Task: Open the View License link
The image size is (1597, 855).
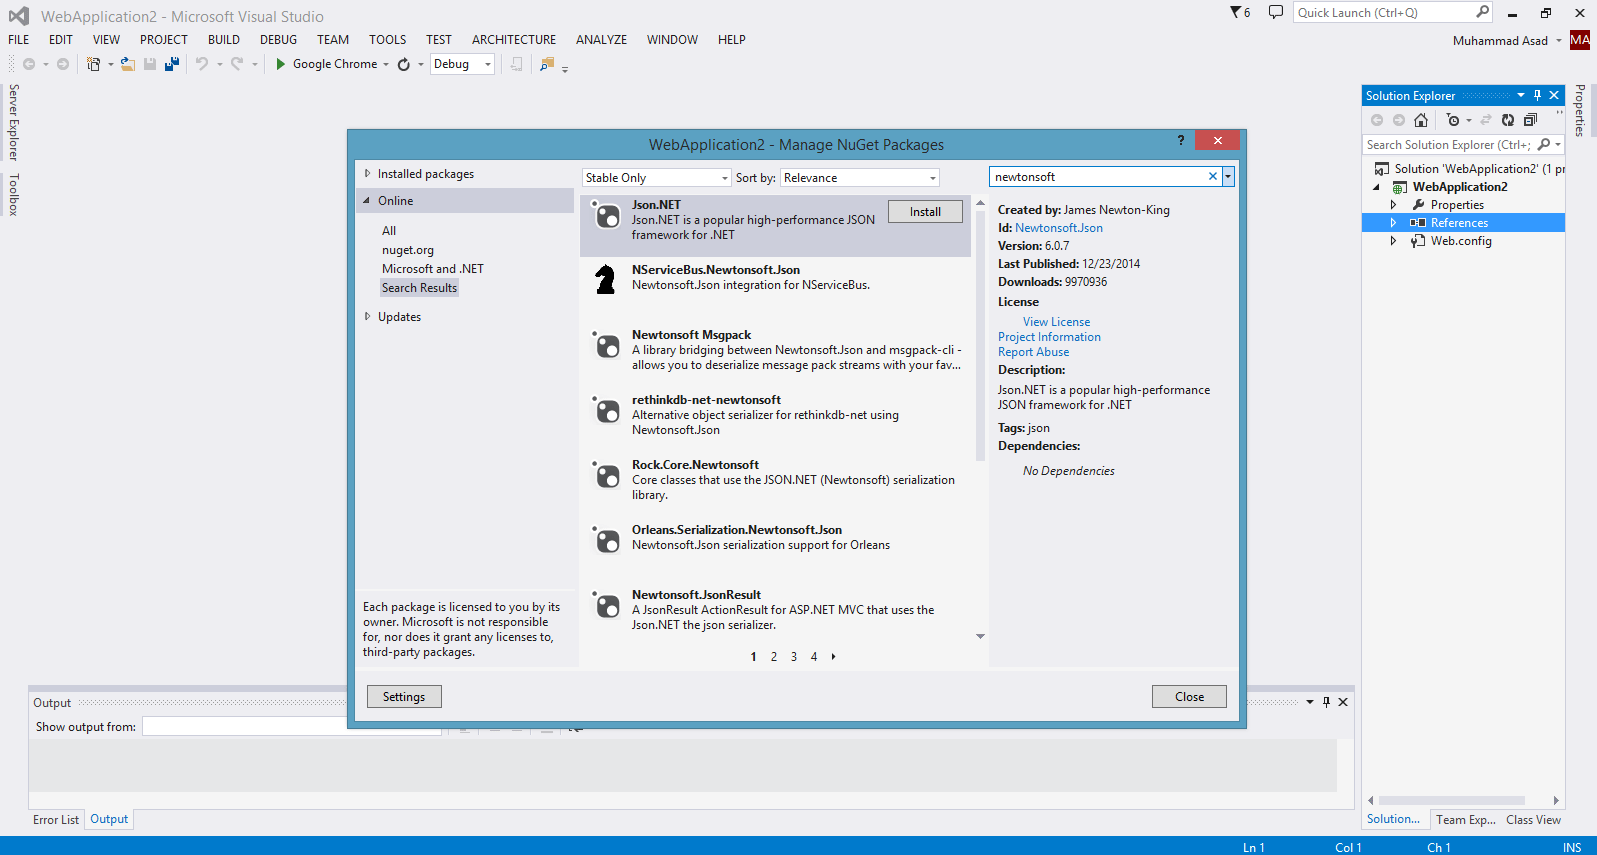Action: click(x=1056, y=322)
